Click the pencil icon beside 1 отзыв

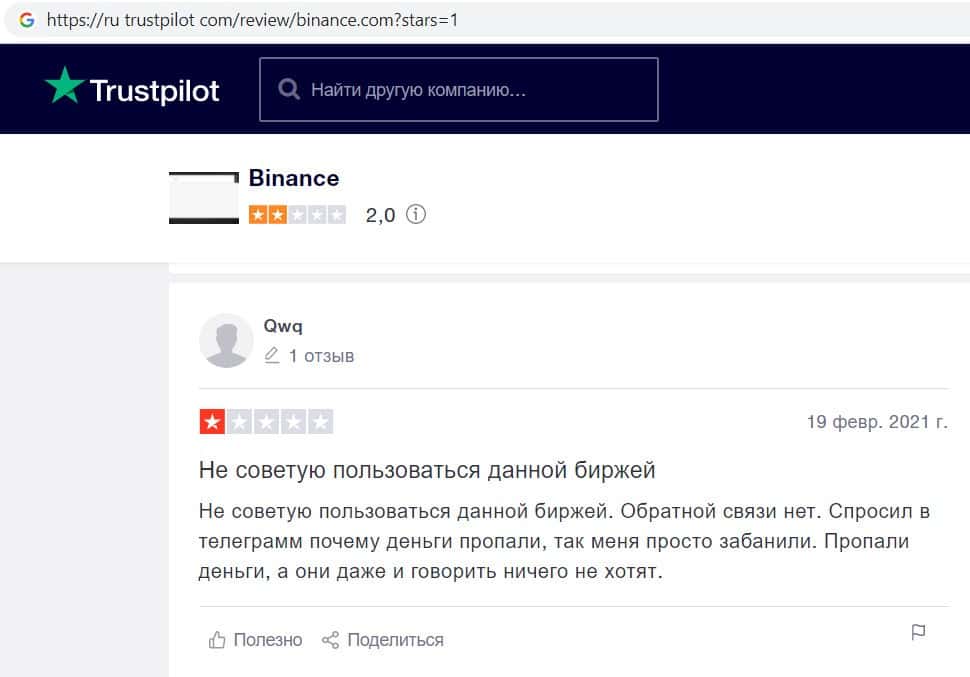pyautogui.click(x=272, y=356)
